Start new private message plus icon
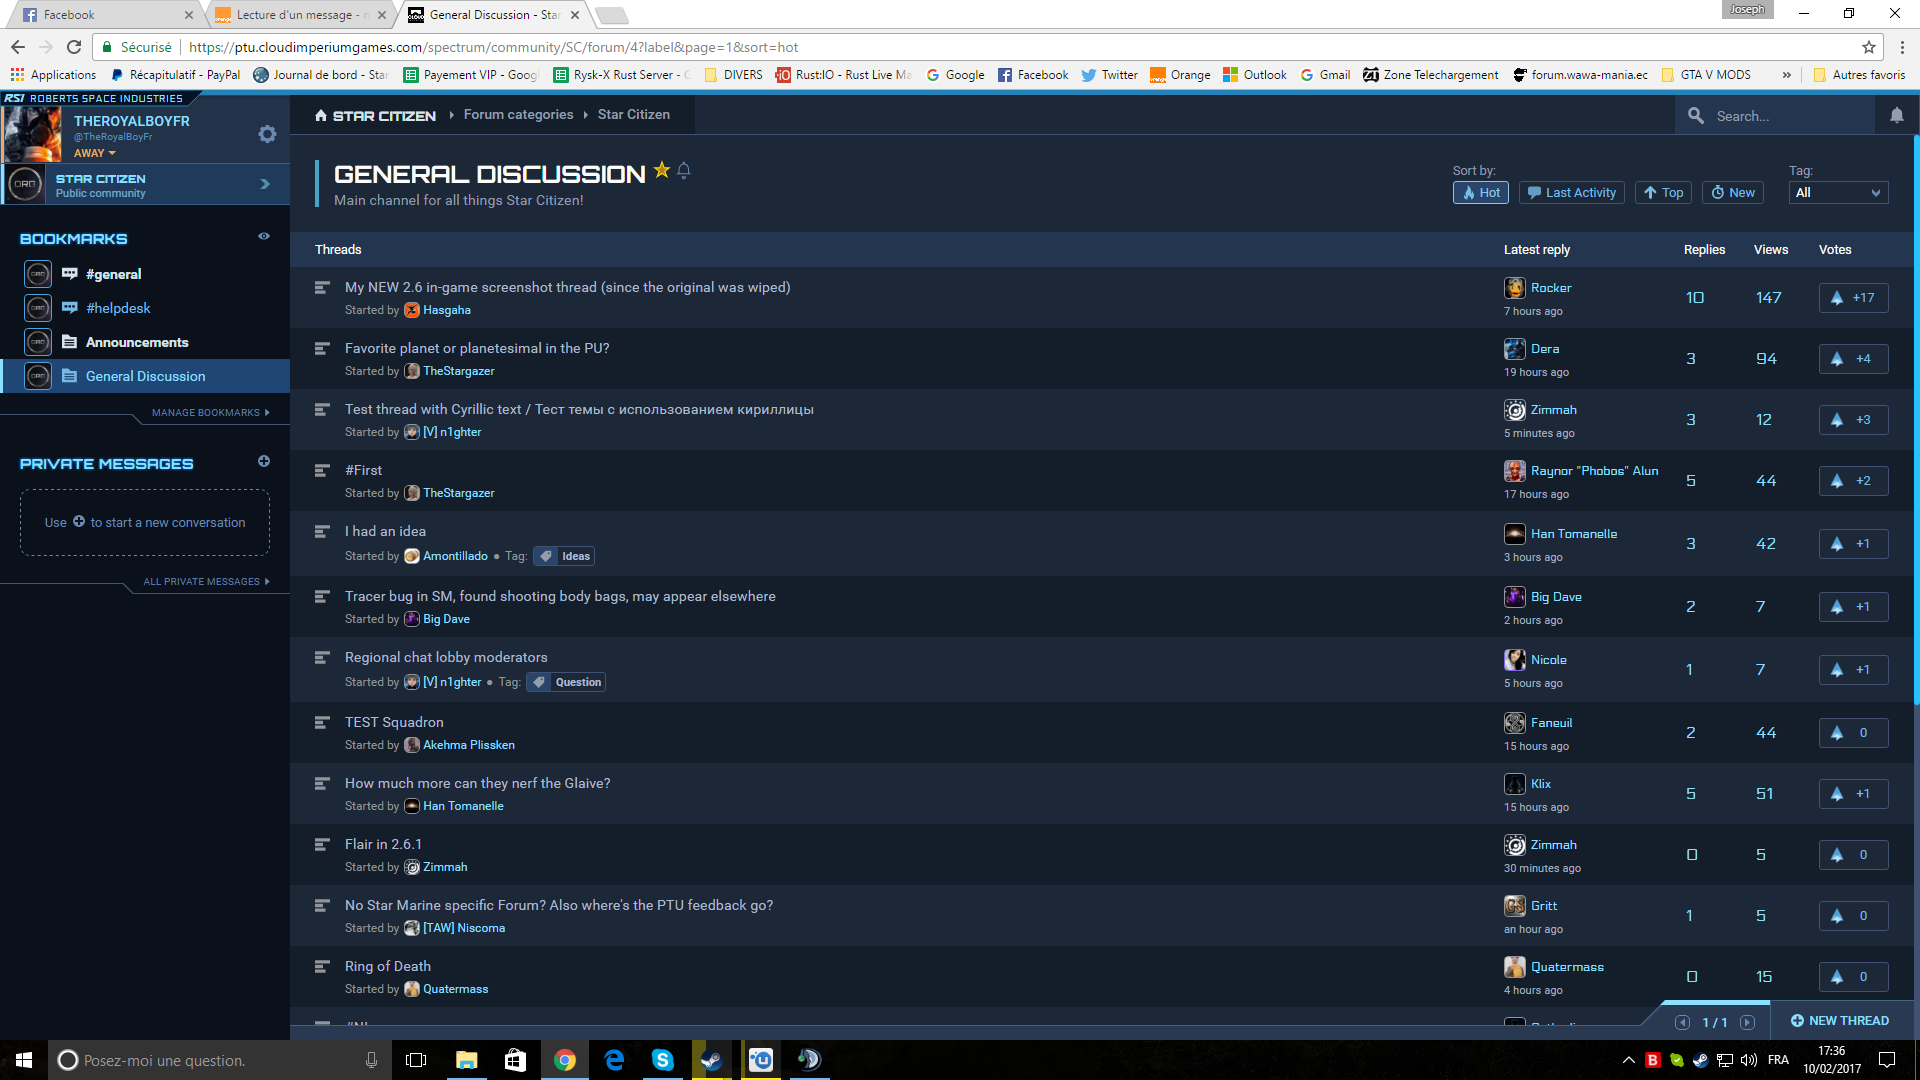Screen dimensions: 1920x1080 (x=264, y=461)
